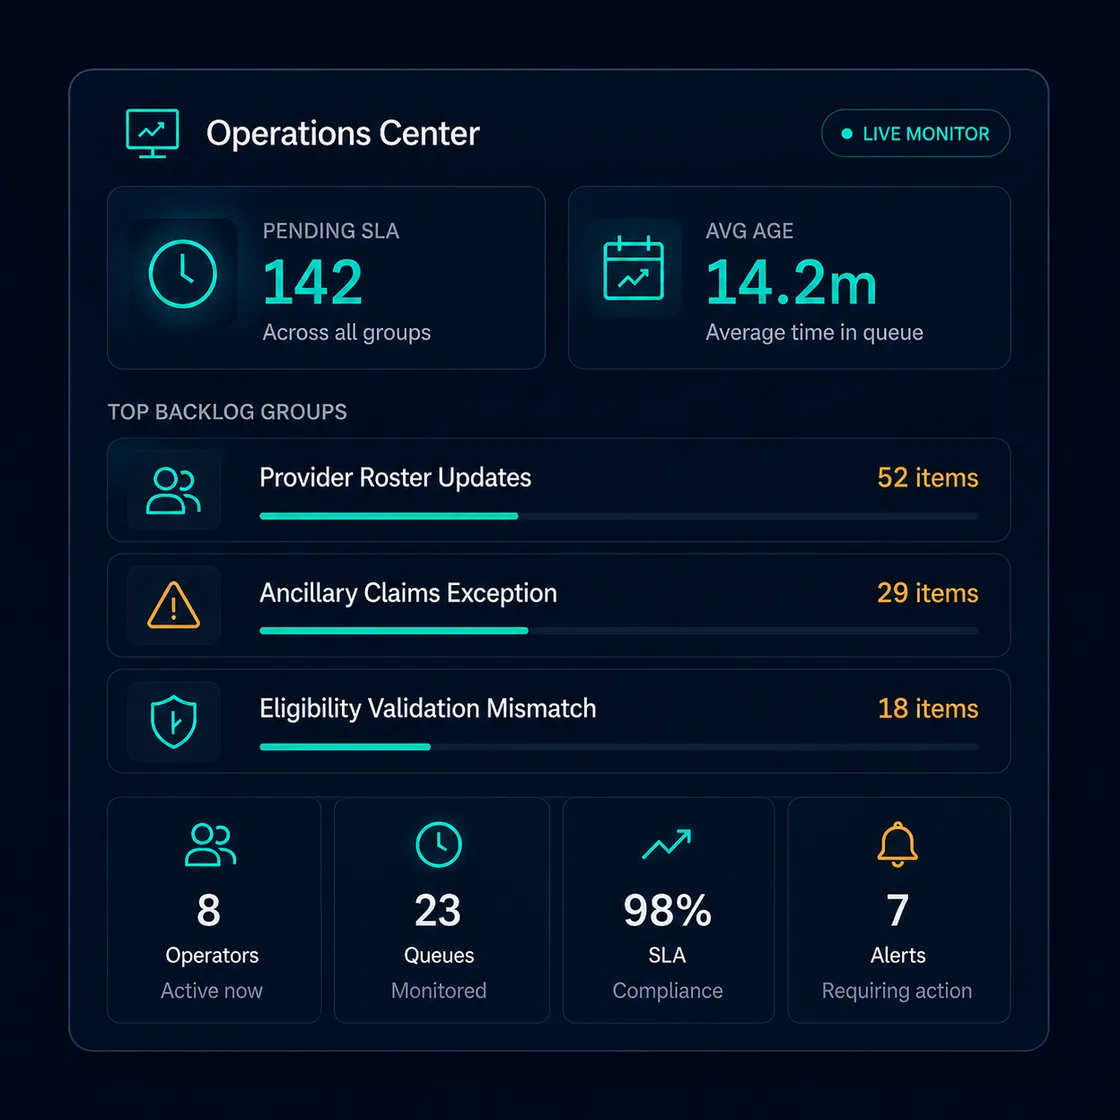The image size is (1120, 1120).
Task: Click the 'TOP BACKLOG GROUPS' heading
Action: point(227,412)
